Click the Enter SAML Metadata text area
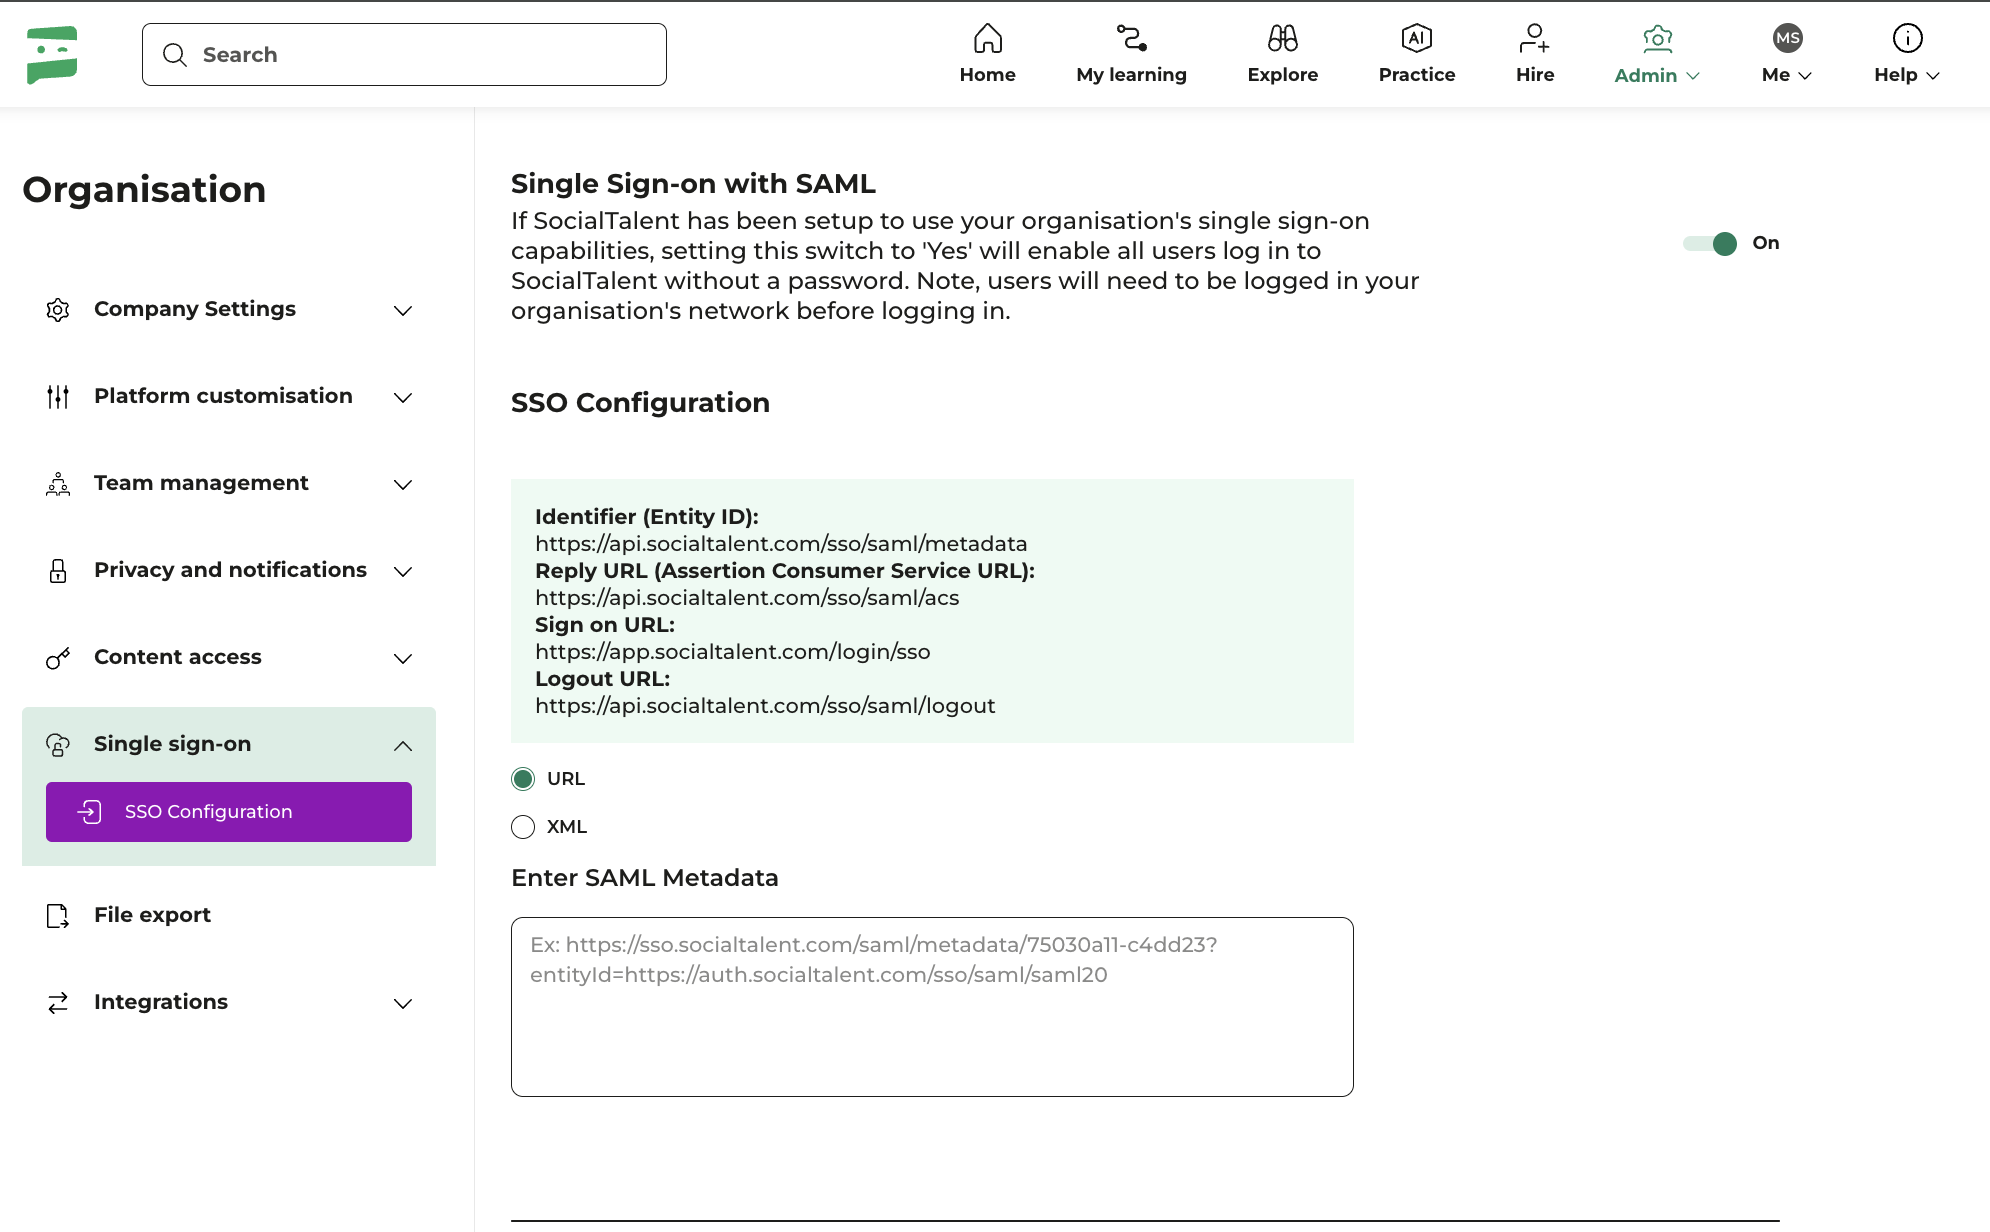Viewport: 1990px width, 1232px height. 932,1007
